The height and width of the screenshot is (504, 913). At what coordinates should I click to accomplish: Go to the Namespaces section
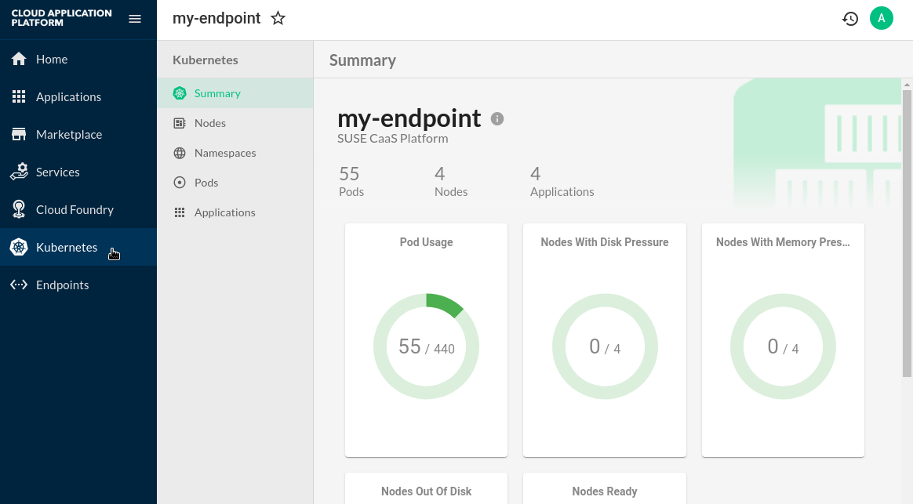point(225,153)
